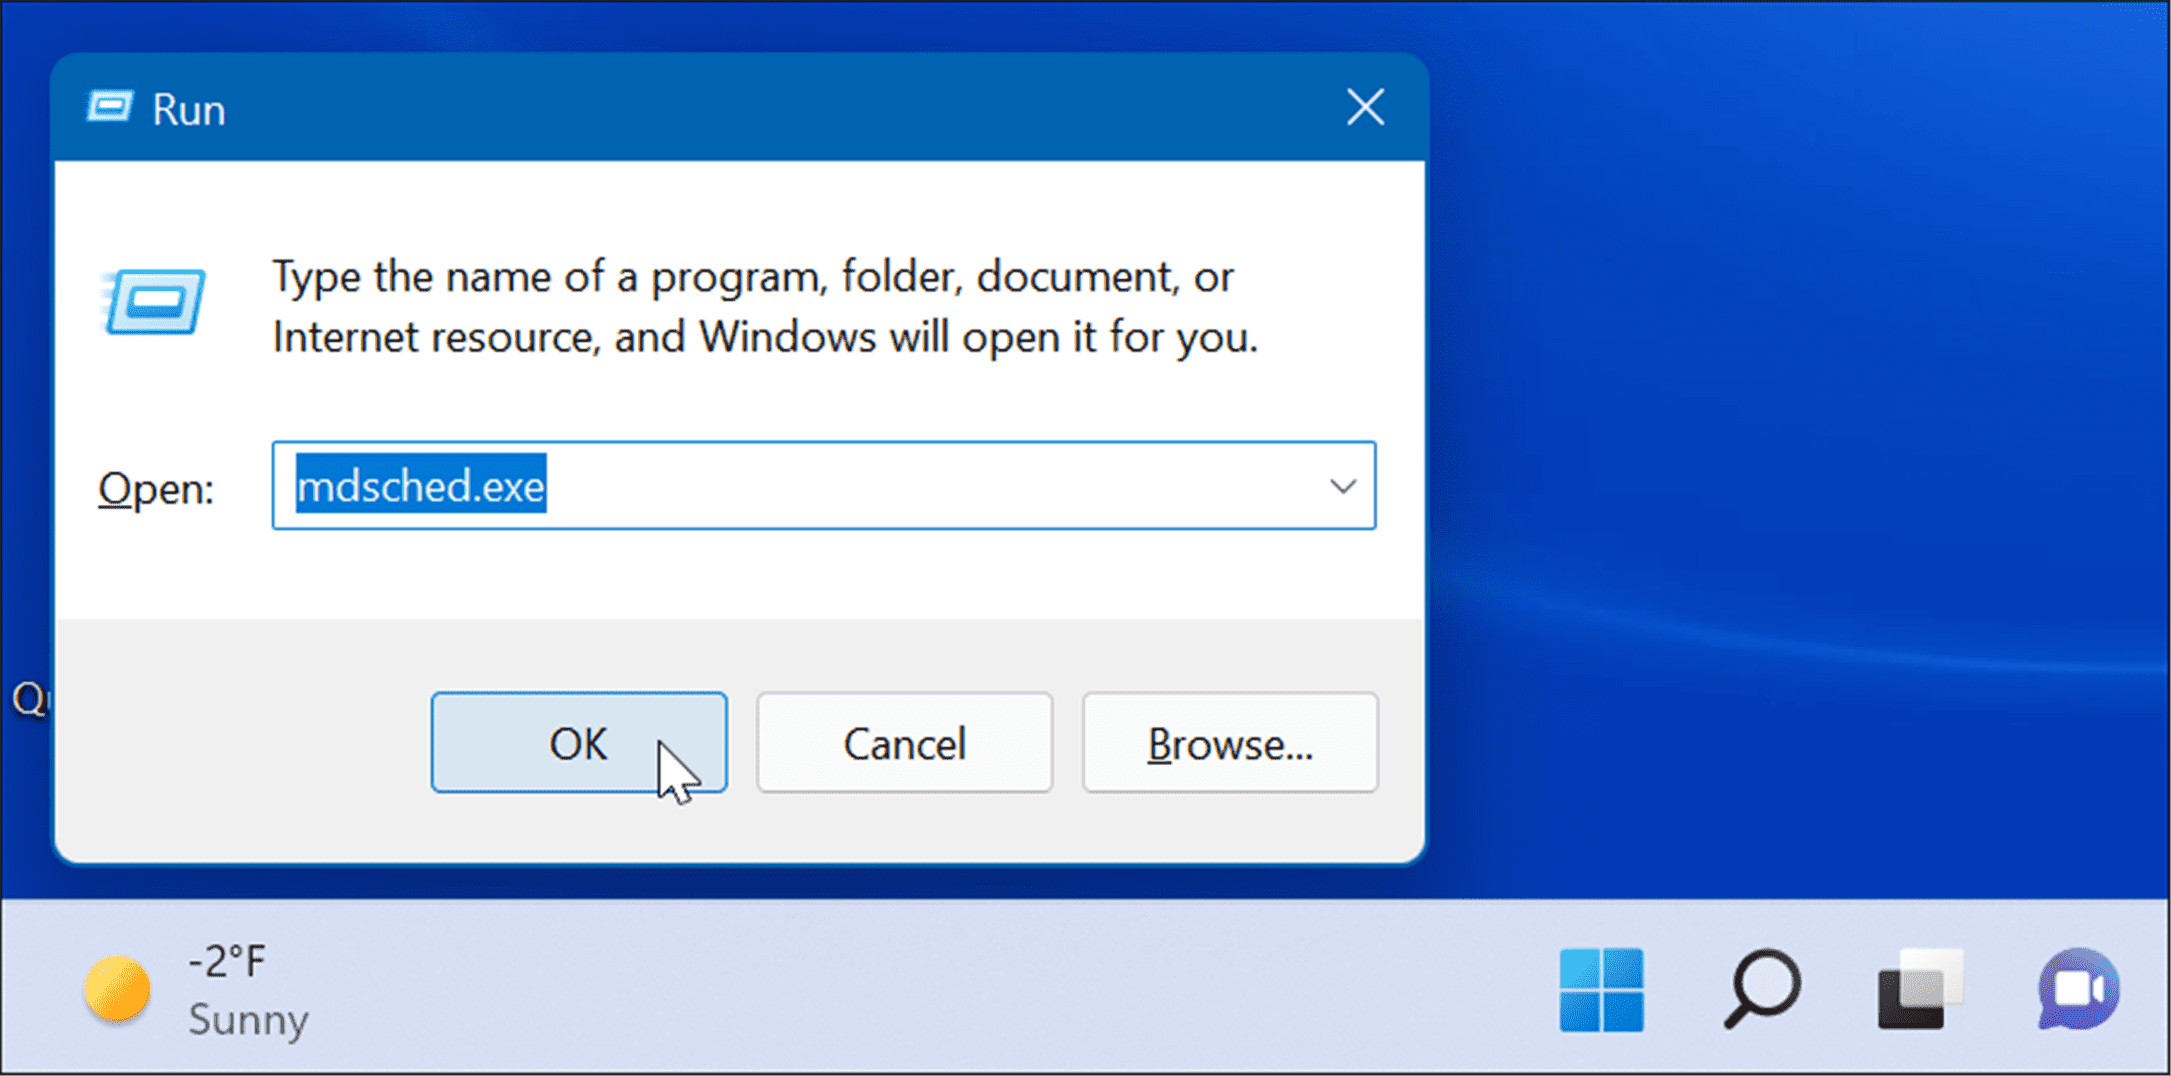Click the Run title text
This screenshot has width=2171, height=1076.
tap(188, 109)
